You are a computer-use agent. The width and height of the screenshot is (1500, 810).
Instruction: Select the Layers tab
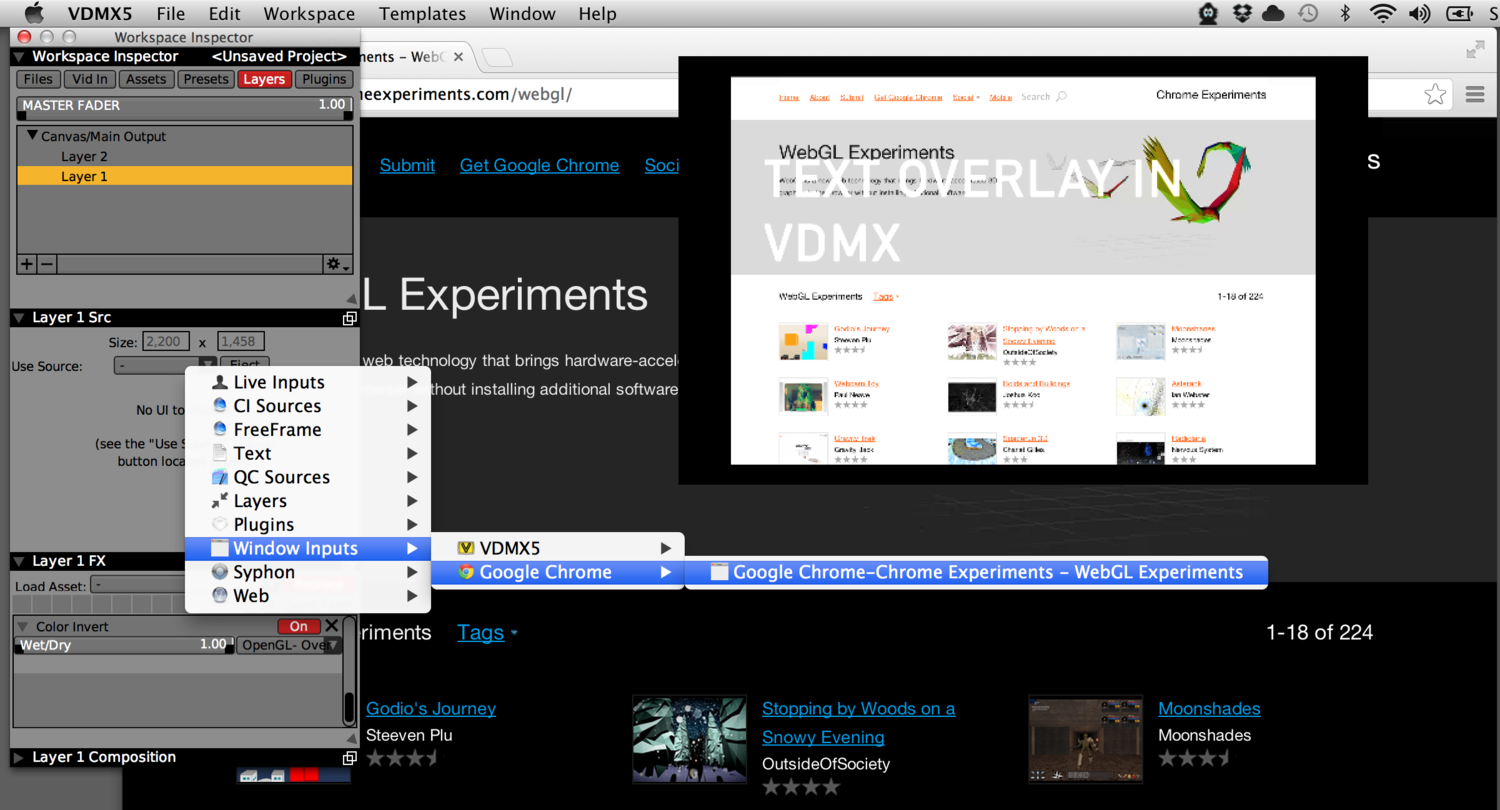point(264,79)
